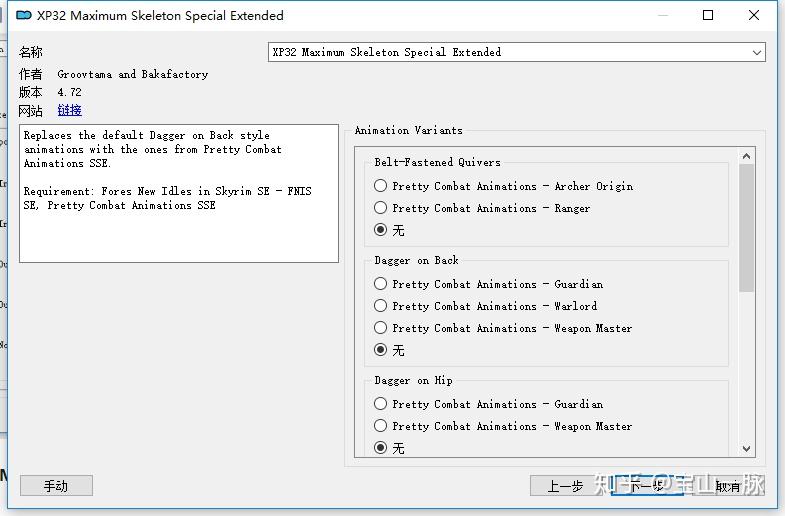Click the scroll up arrow in Animation Variants
This screenshot has width=785, height=516.
tap(746, 156)
